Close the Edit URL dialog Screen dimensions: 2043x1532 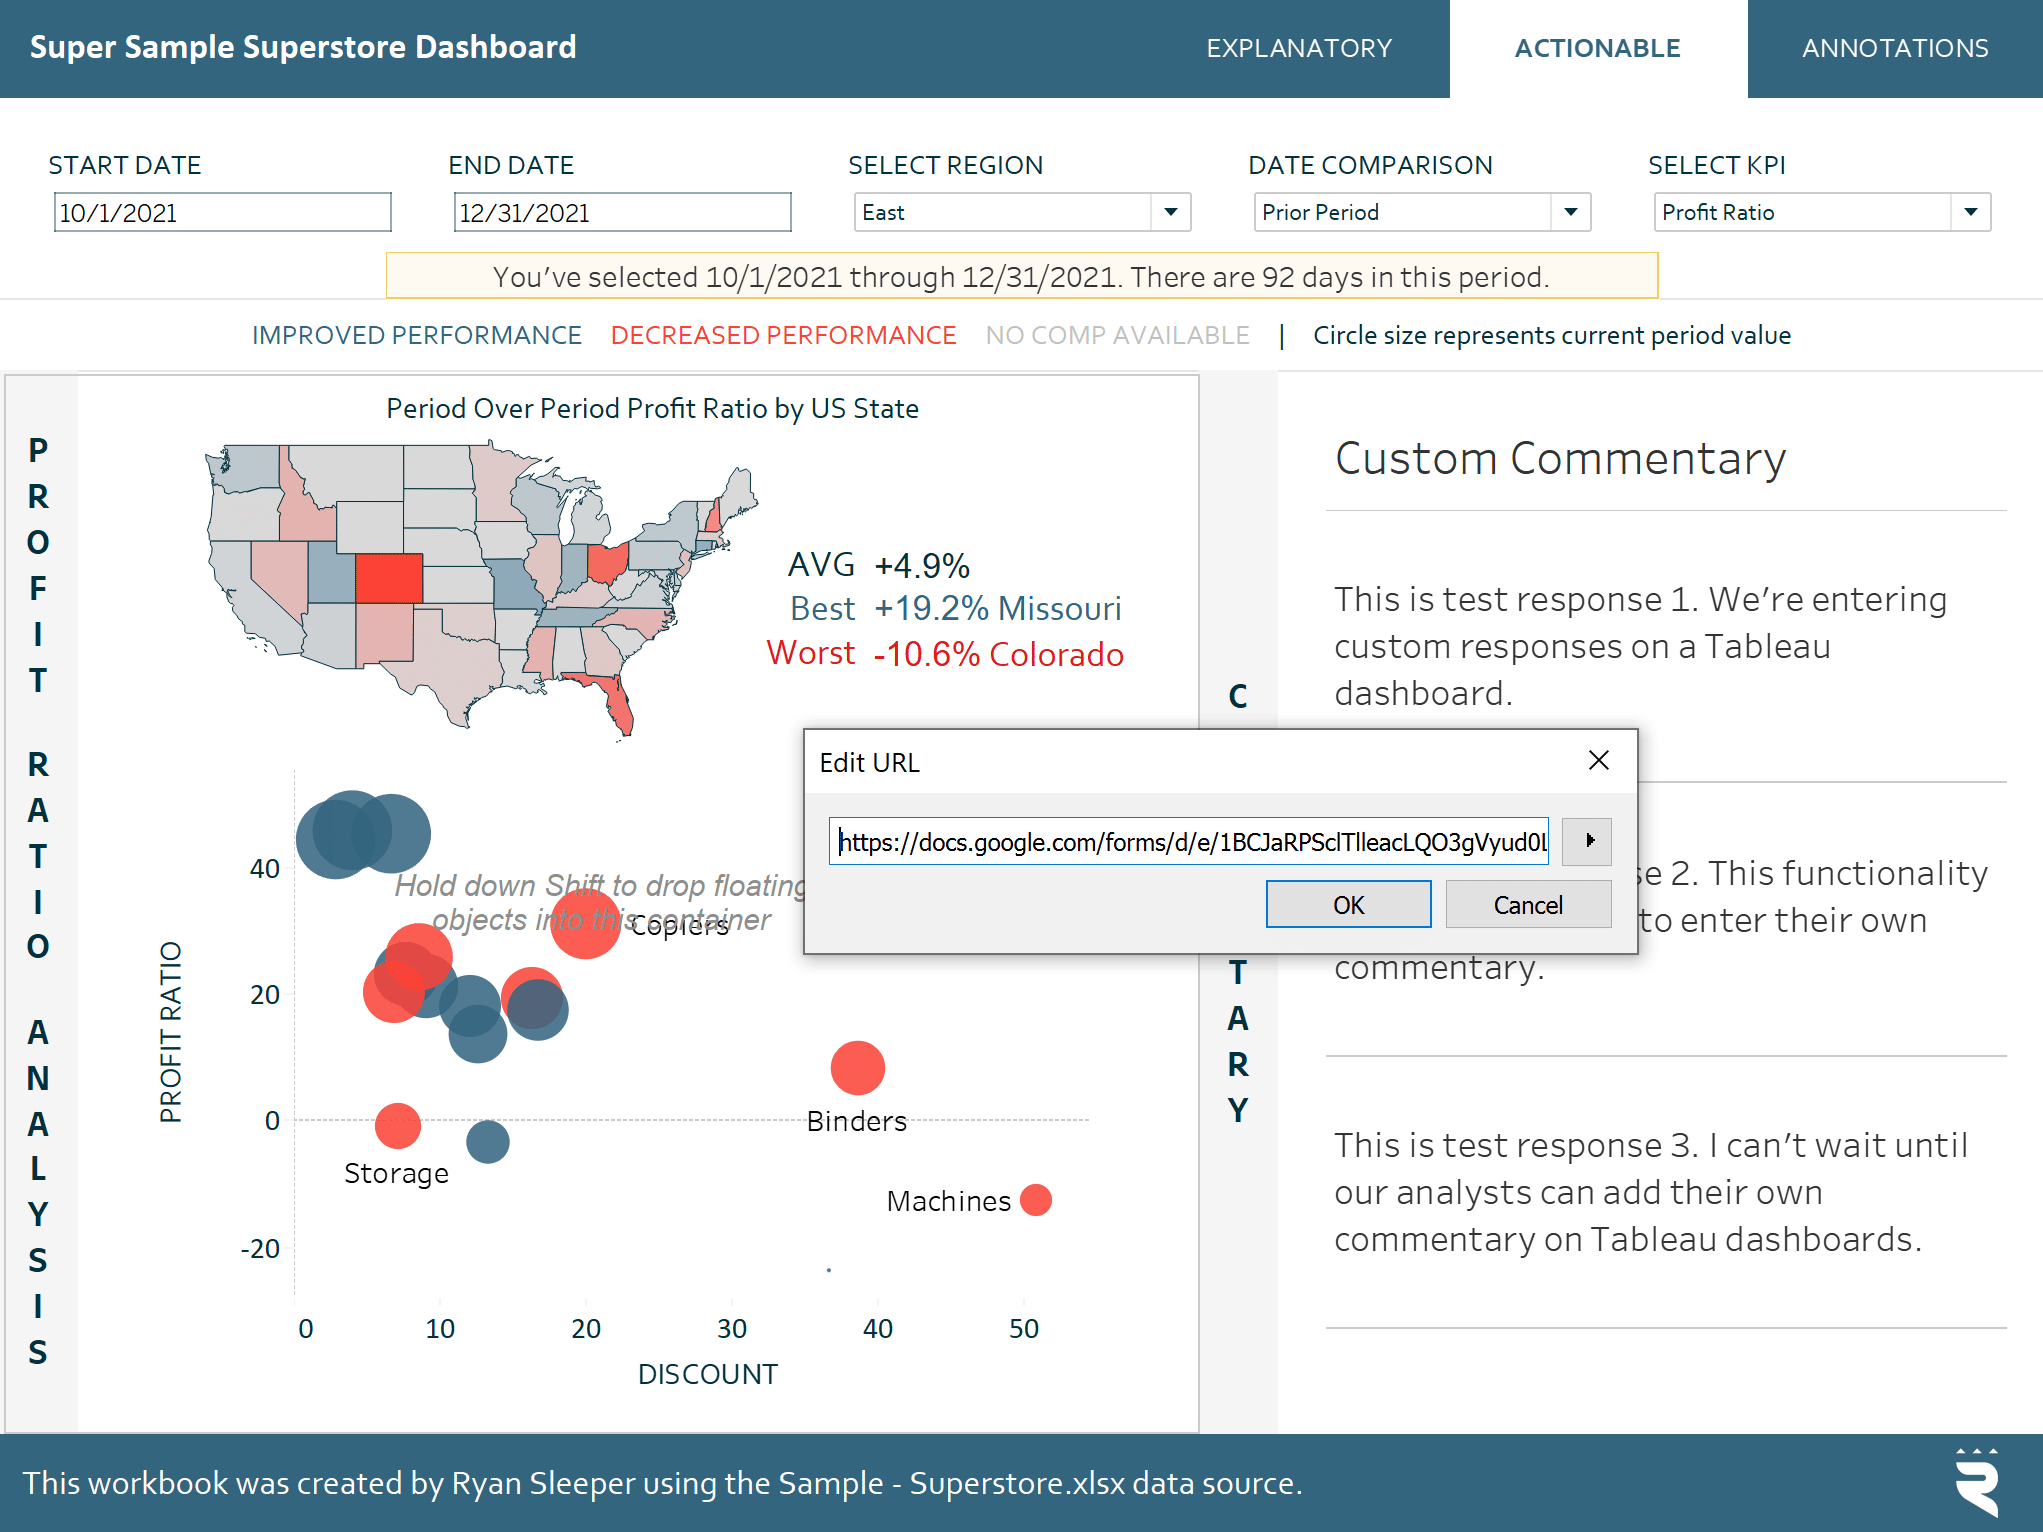click(1598, 761)
